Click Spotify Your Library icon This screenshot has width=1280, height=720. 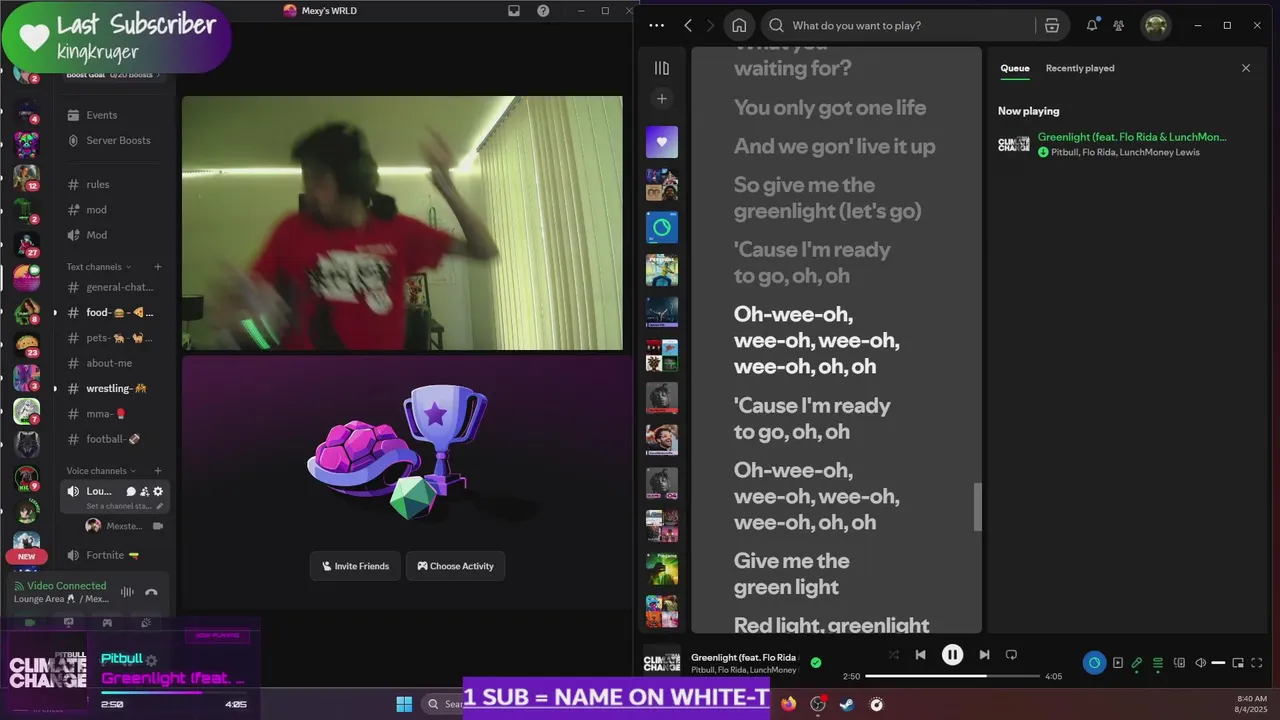(x=661, y=68)
